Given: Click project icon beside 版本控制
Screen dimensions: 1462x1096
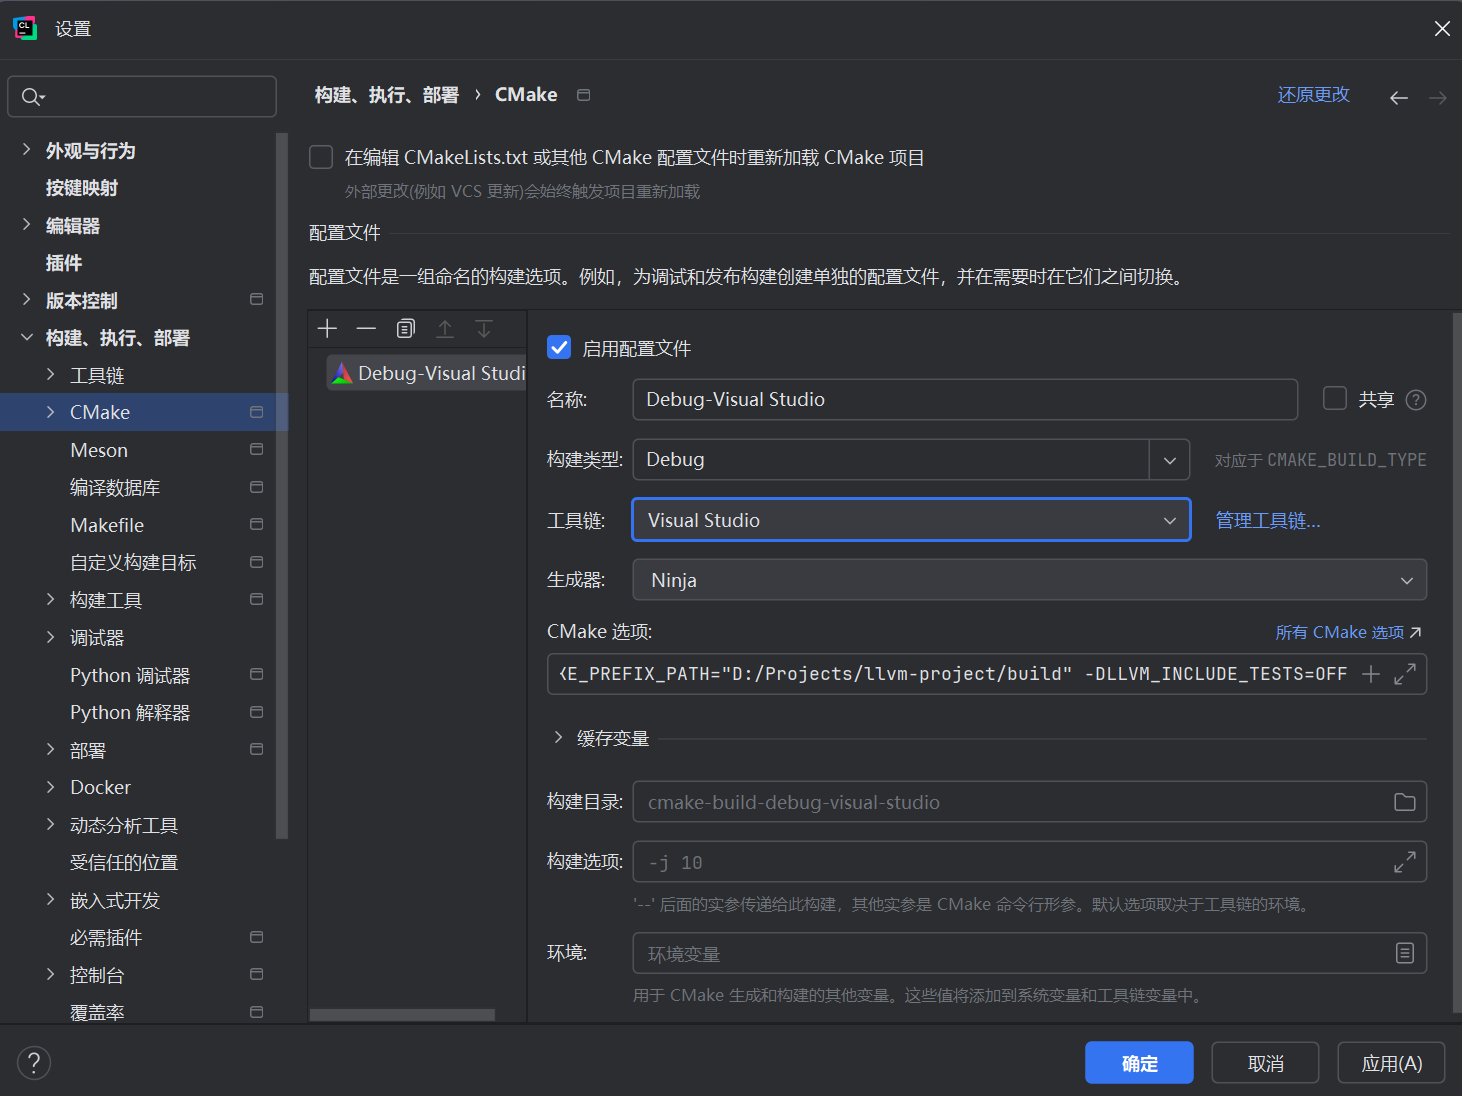Looking at the screenshot, I should pyautogui.click(x=257, y=299).
